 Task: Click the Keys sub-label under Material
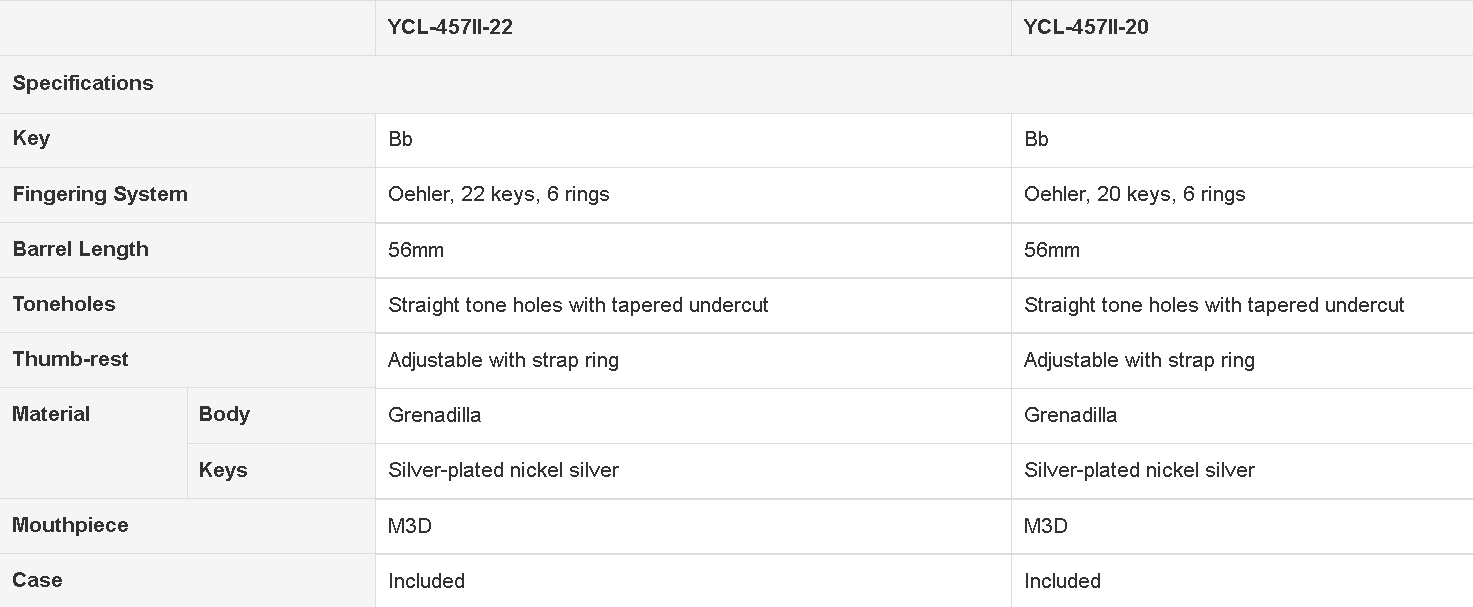[223, 470]
